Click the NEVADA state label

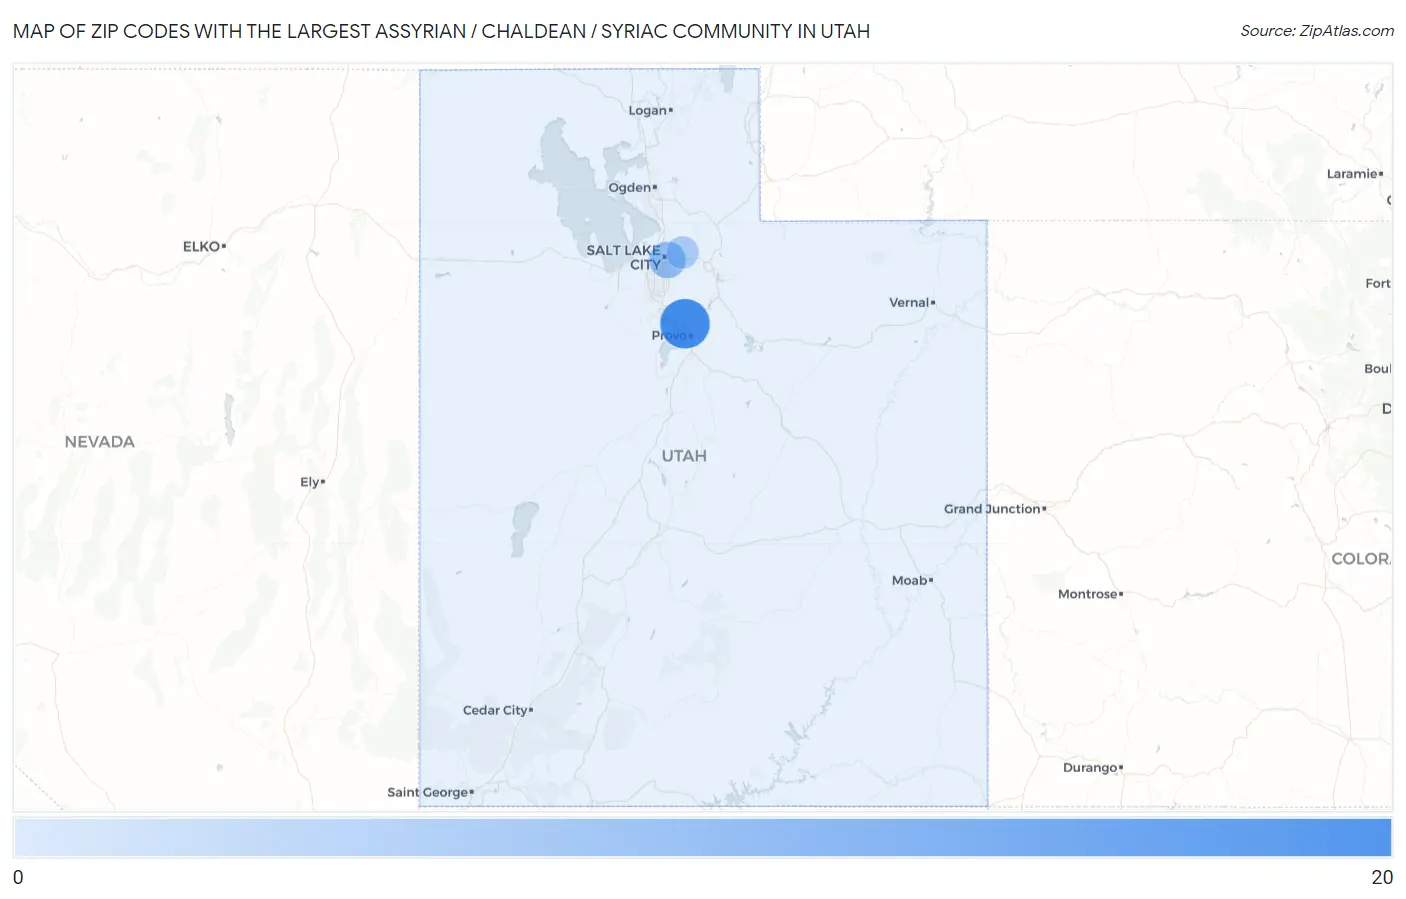coord(99,442)
